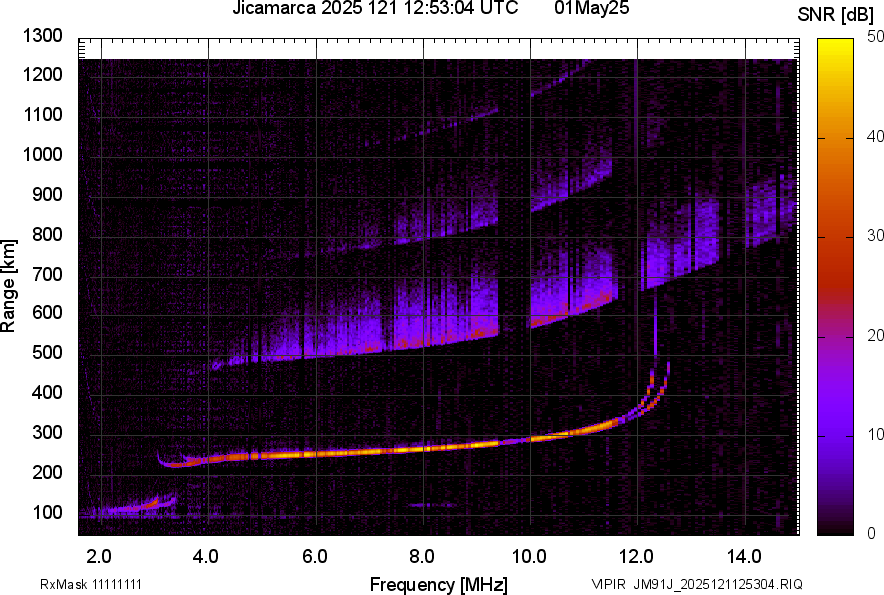Screen dimensions: 884x595
Task: Click the range tick label "700"
Action: (47, 274)
